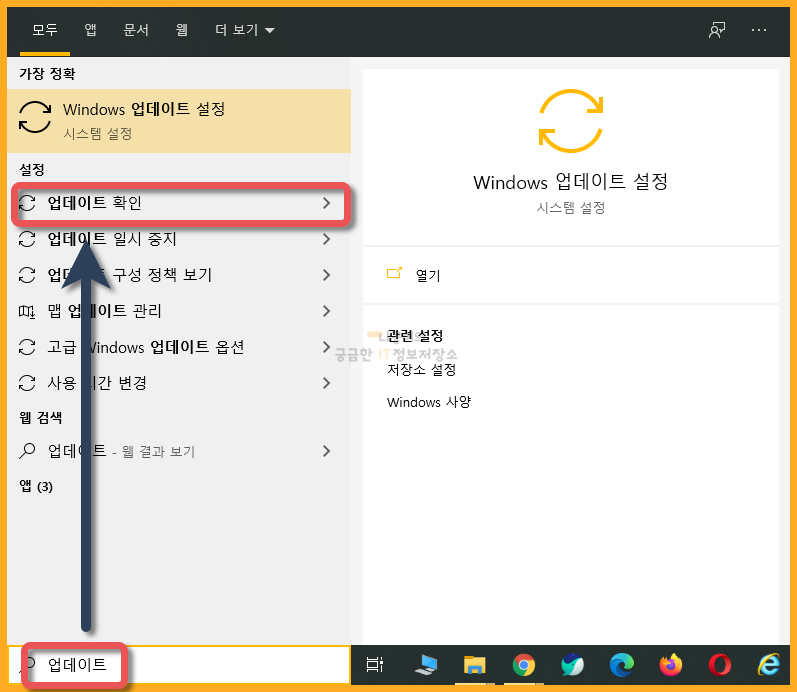Switch to the 앱 tab
The width and height of the screenshot is (797, 692).
[x=90, y=30]
